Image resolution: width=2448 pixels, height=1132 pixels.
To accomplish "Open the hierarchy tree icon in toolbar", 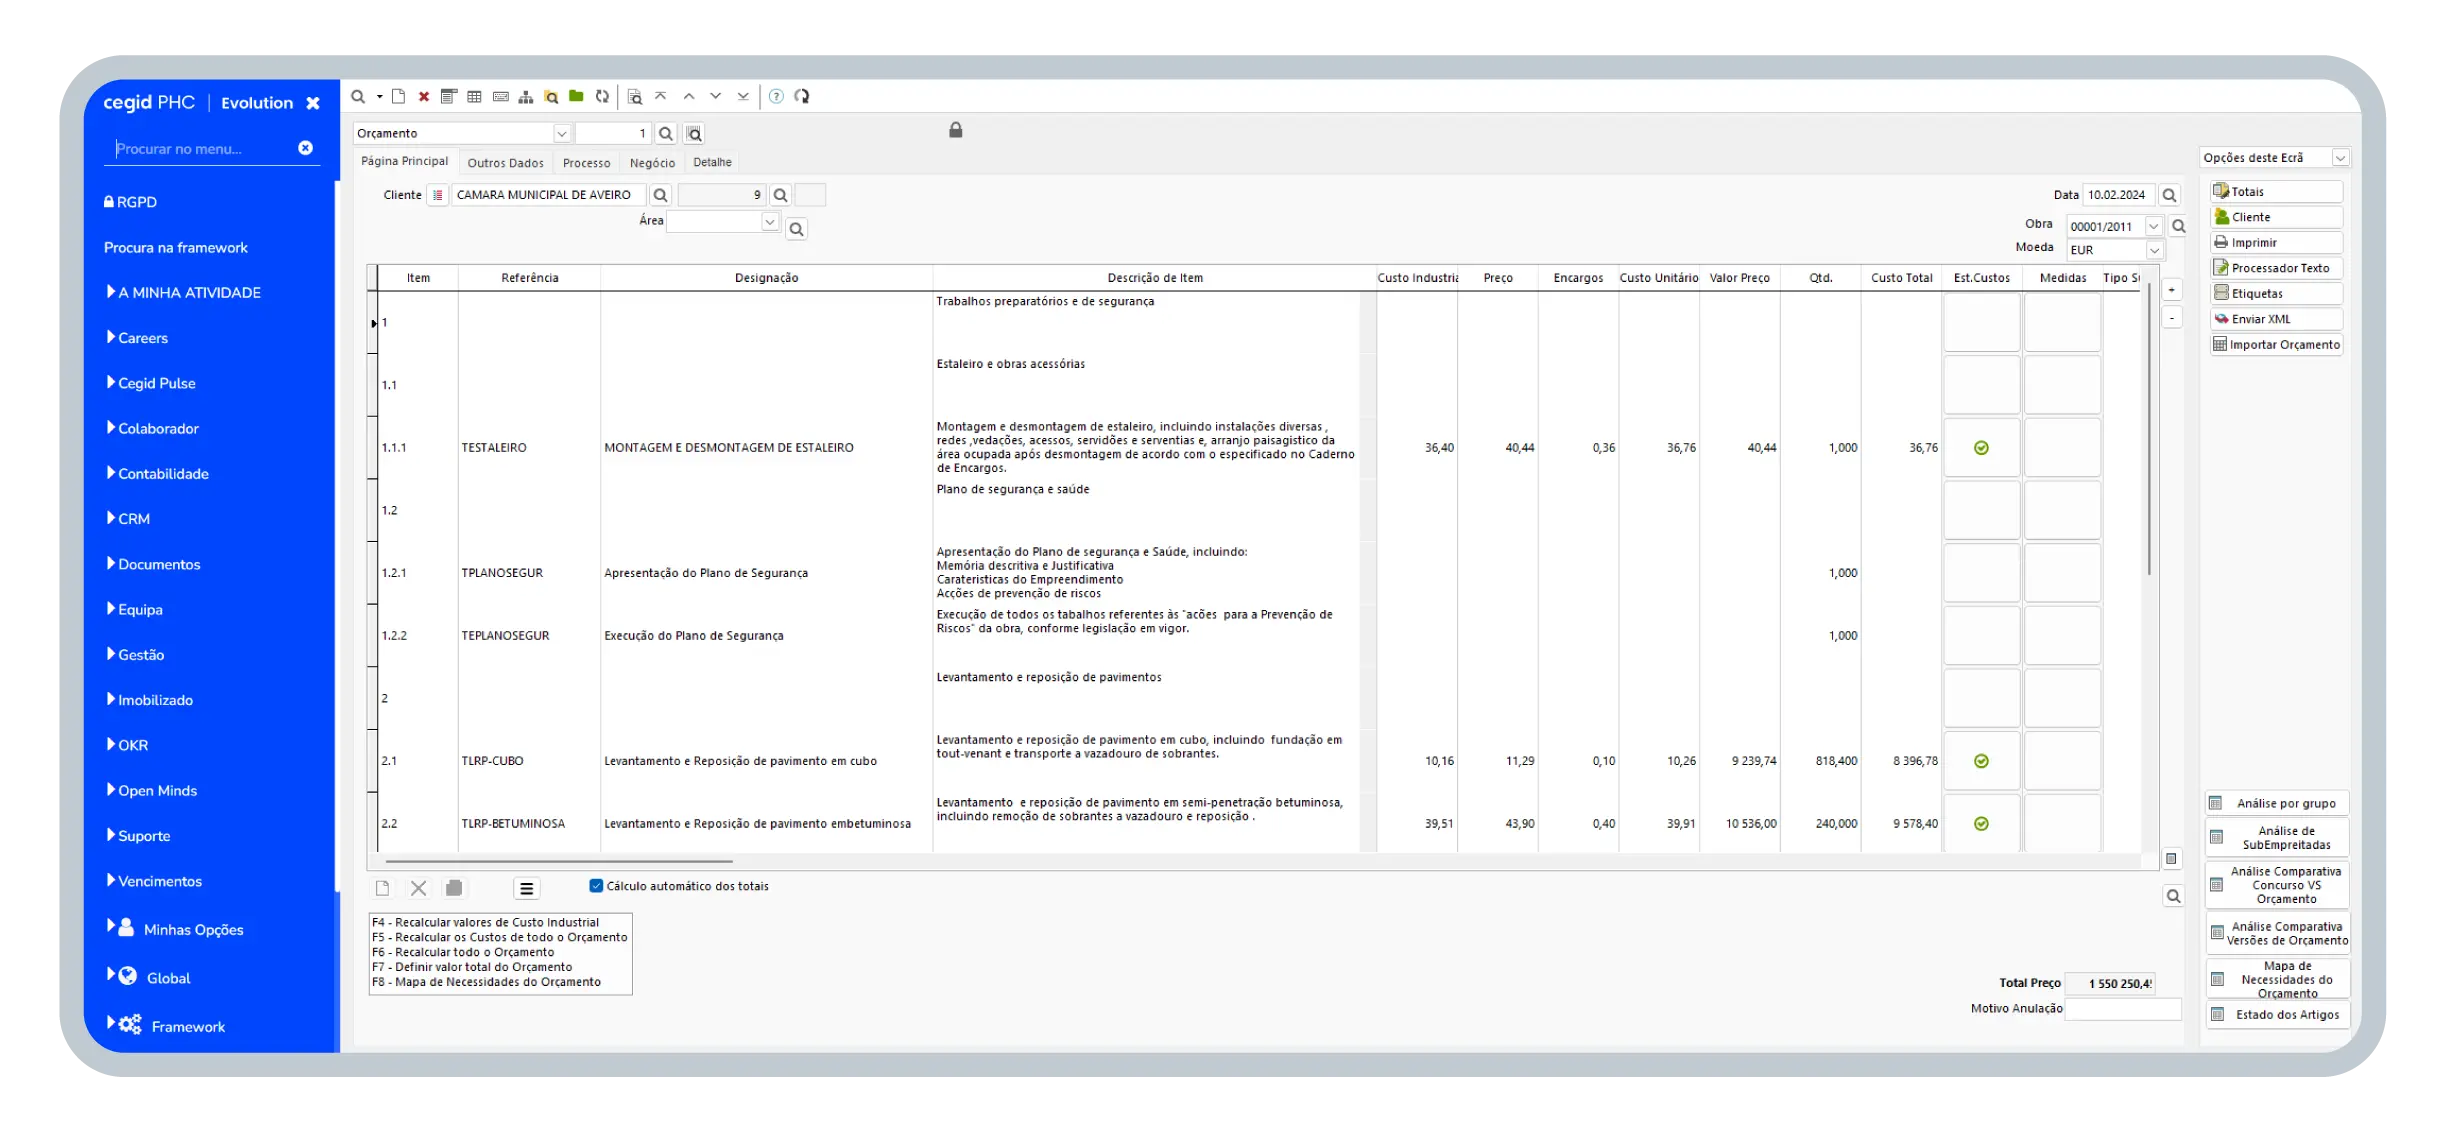I will click(x=526, y=97).
